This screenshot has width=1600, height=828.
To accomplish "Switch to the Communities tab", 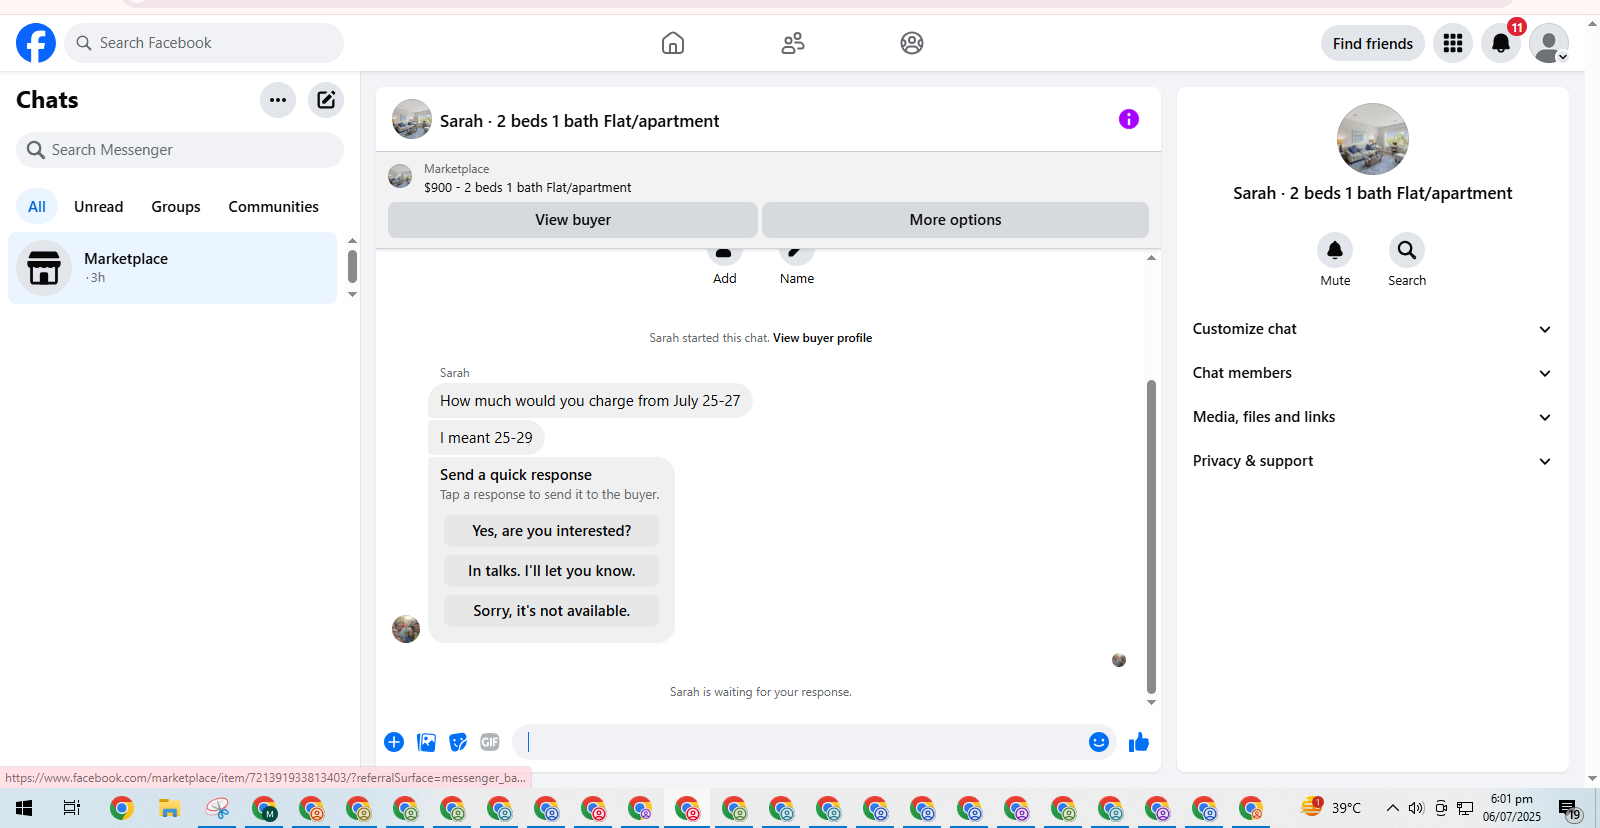I will click(x=274, y=207).
